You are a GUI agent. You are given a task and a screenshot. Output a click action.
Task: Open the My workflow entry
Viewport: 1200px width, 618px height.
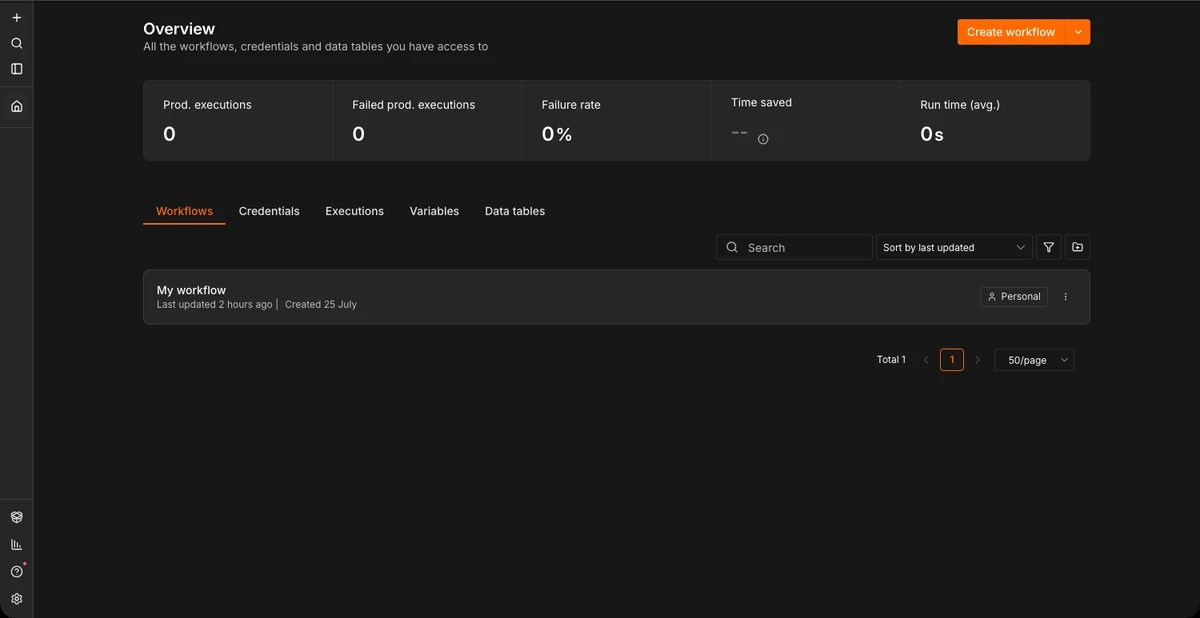pos(616,297)
